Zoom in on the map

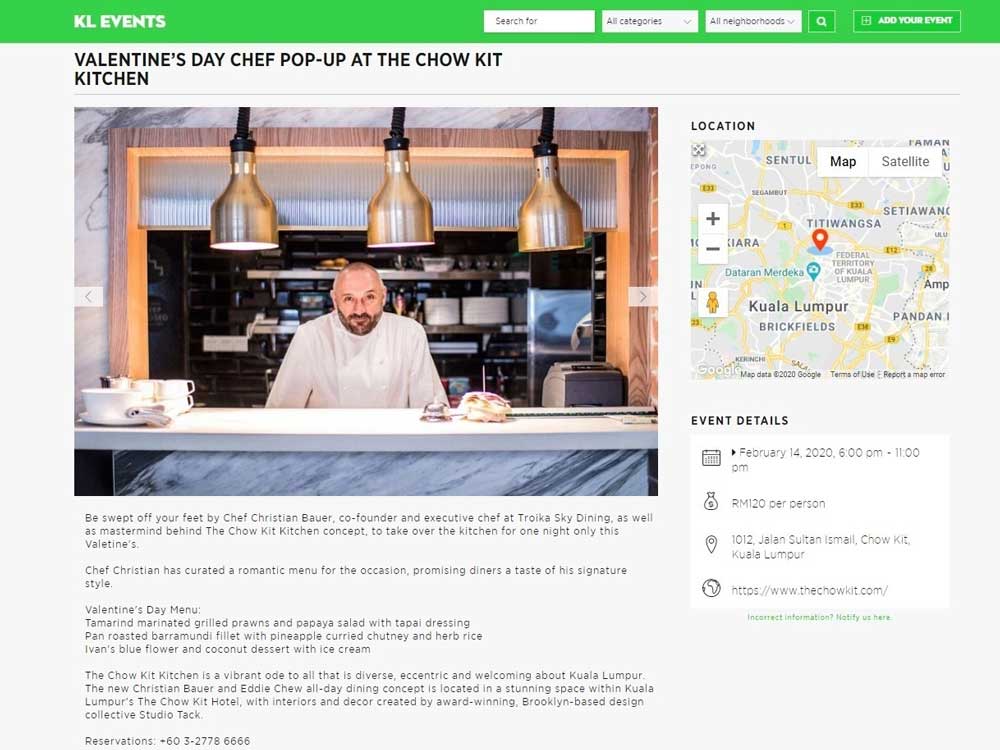[x=713, y=219]
